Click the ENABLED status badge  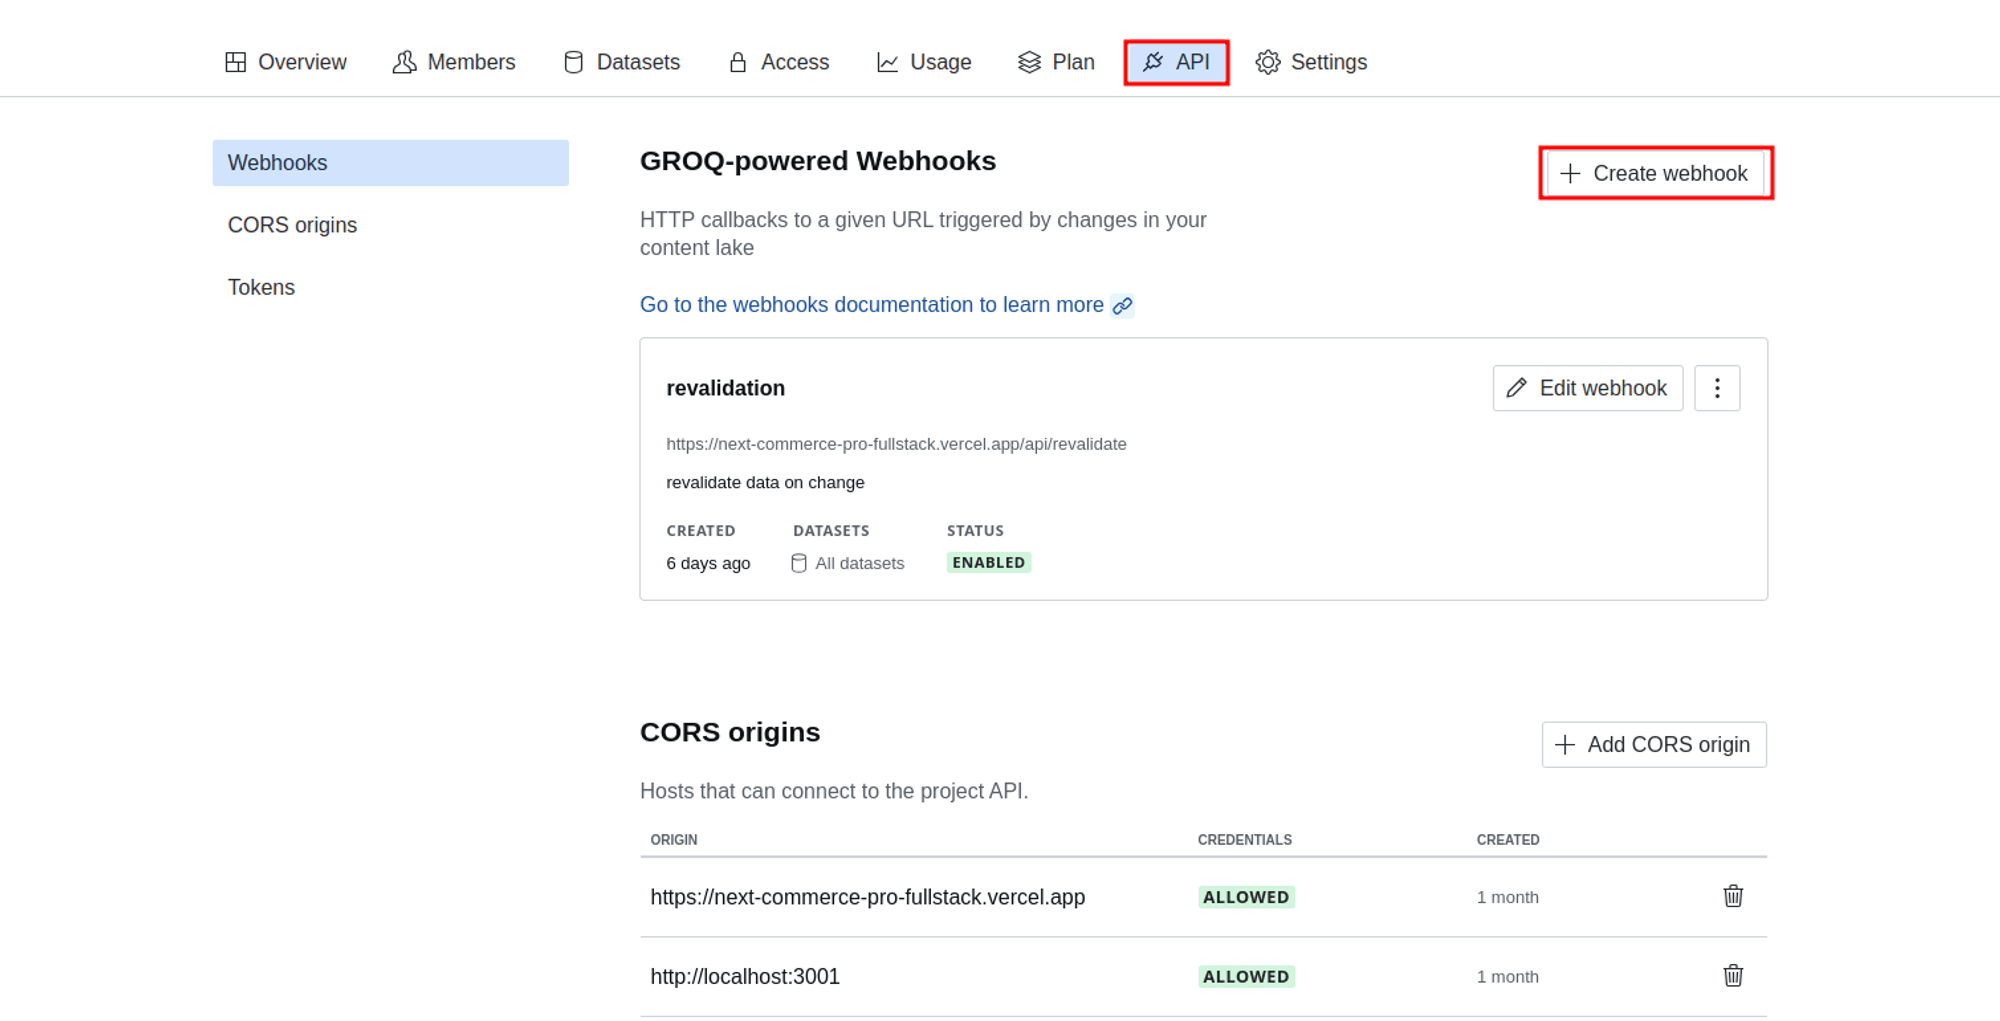pos(988,562)
